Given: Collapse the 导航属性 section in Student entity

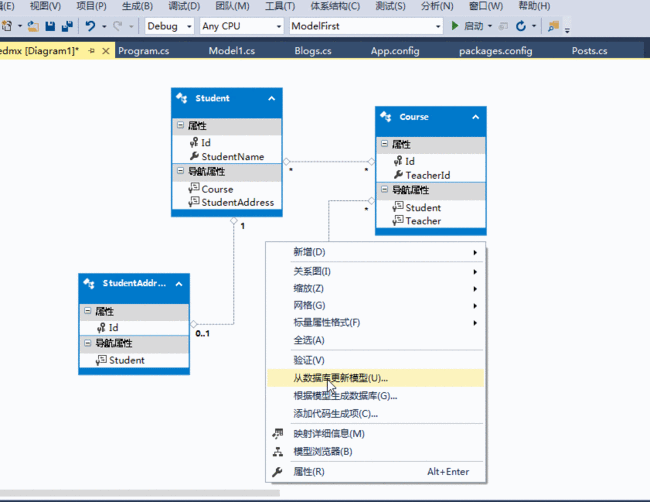Looking at the screenshot, I should point(180,170).
